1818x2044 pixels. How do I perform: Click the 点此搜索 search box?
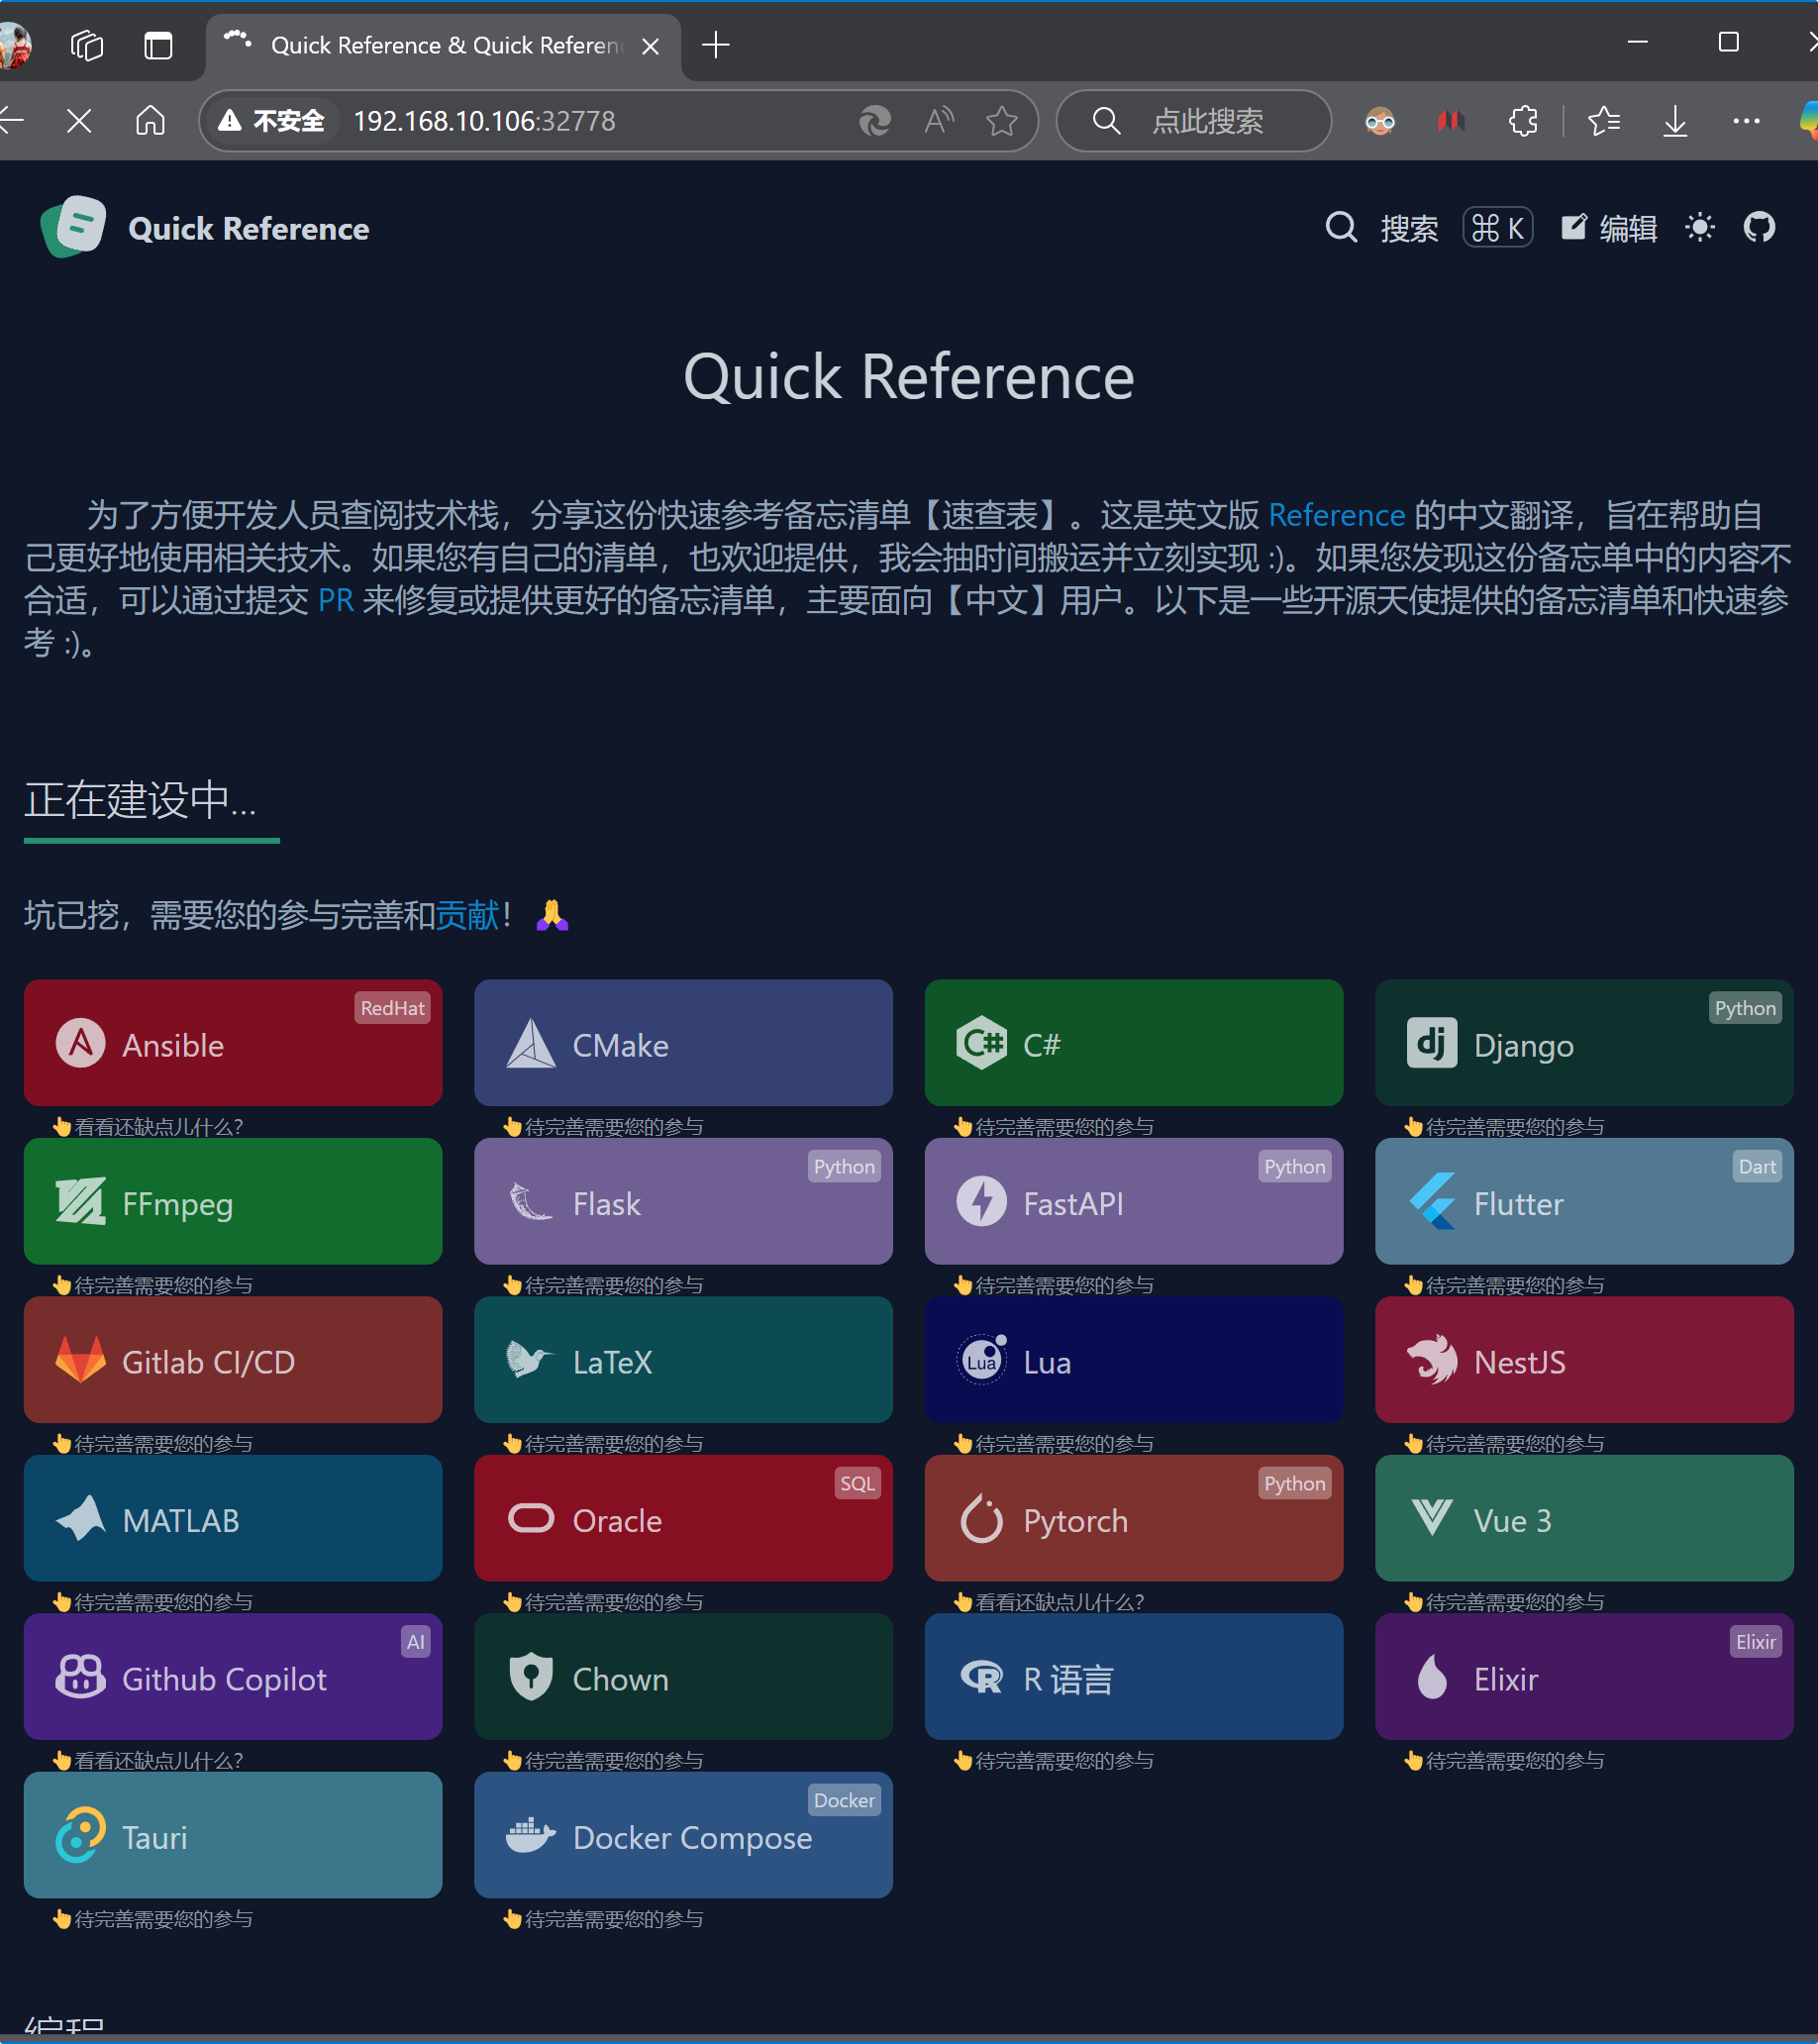[1206, 121]
